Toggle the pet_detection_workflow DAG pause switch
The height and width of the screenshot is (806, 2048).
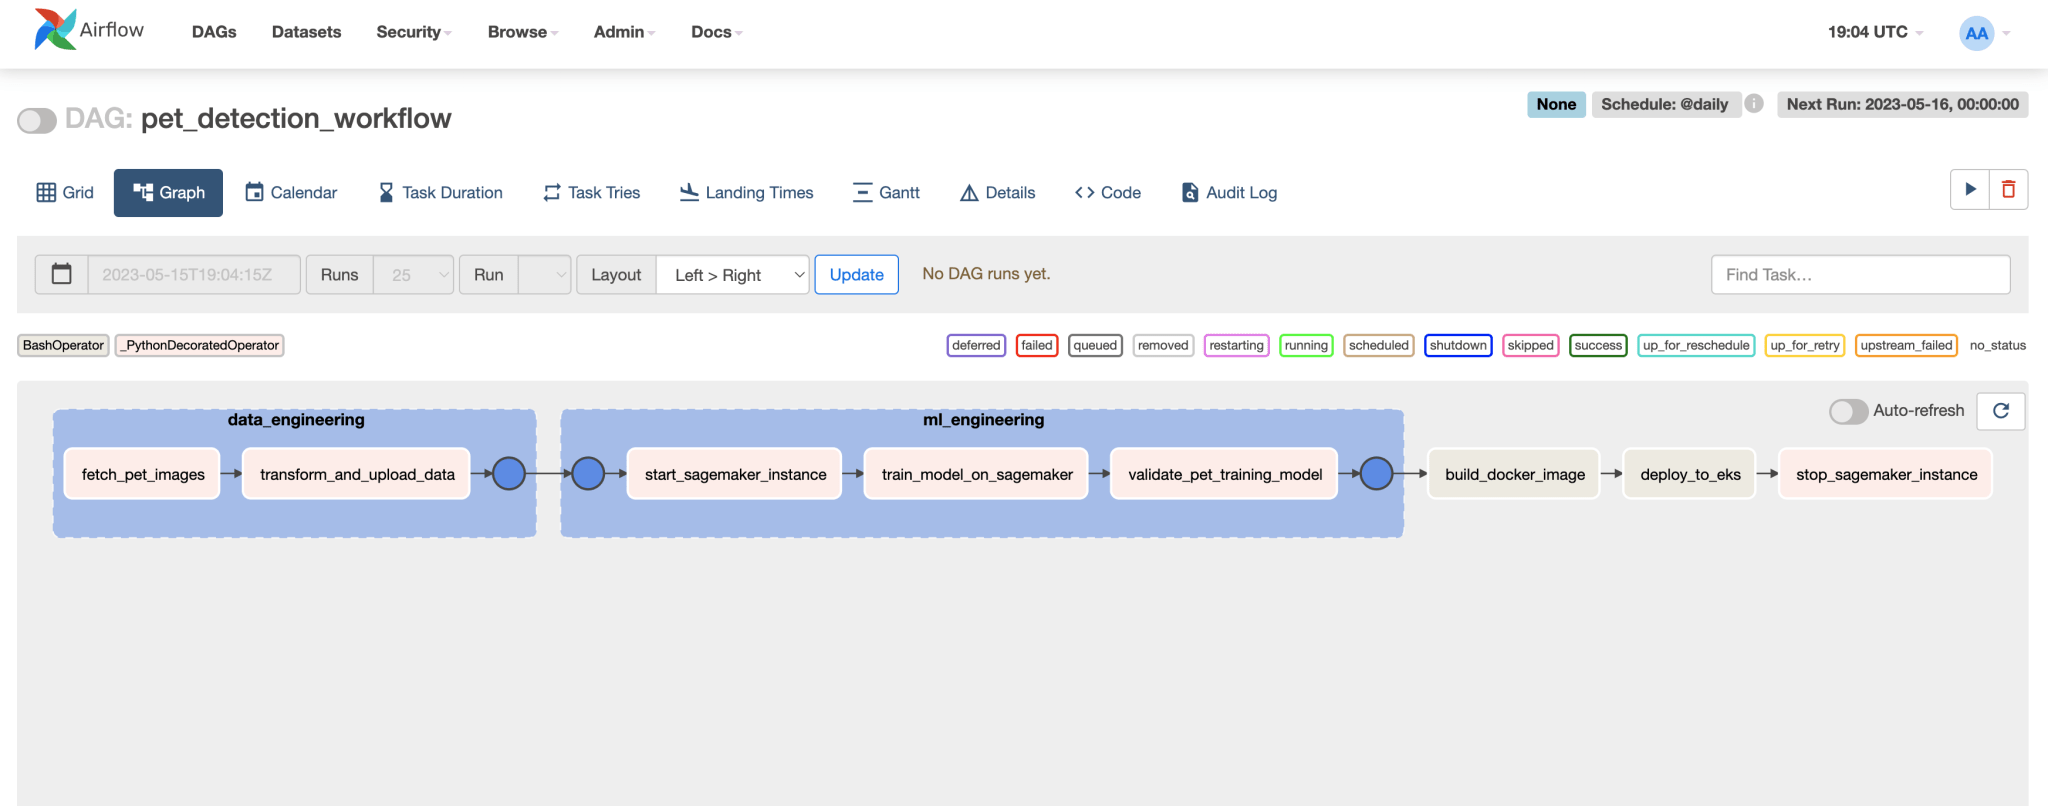click(x=37, y=120)
